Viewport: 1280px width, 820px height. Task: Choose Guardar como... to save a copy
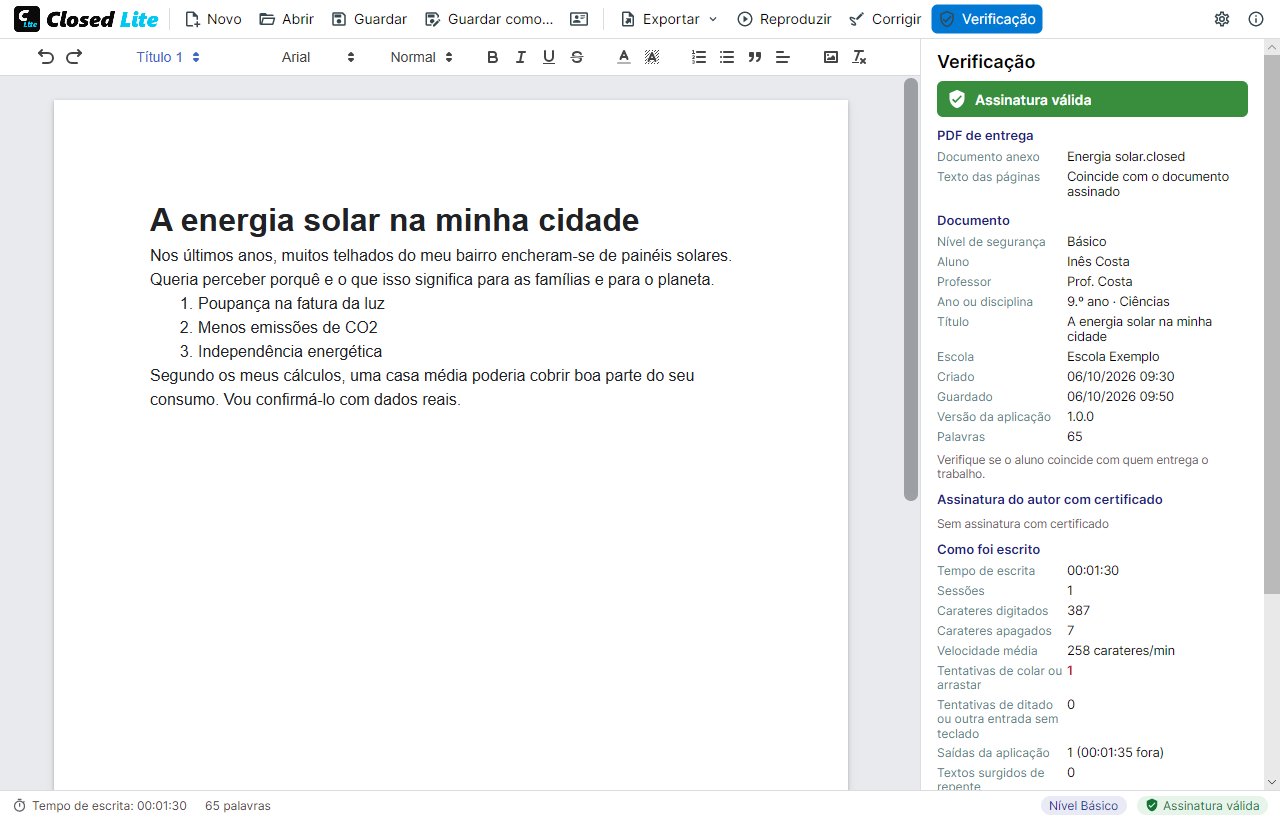click(489, 19)
